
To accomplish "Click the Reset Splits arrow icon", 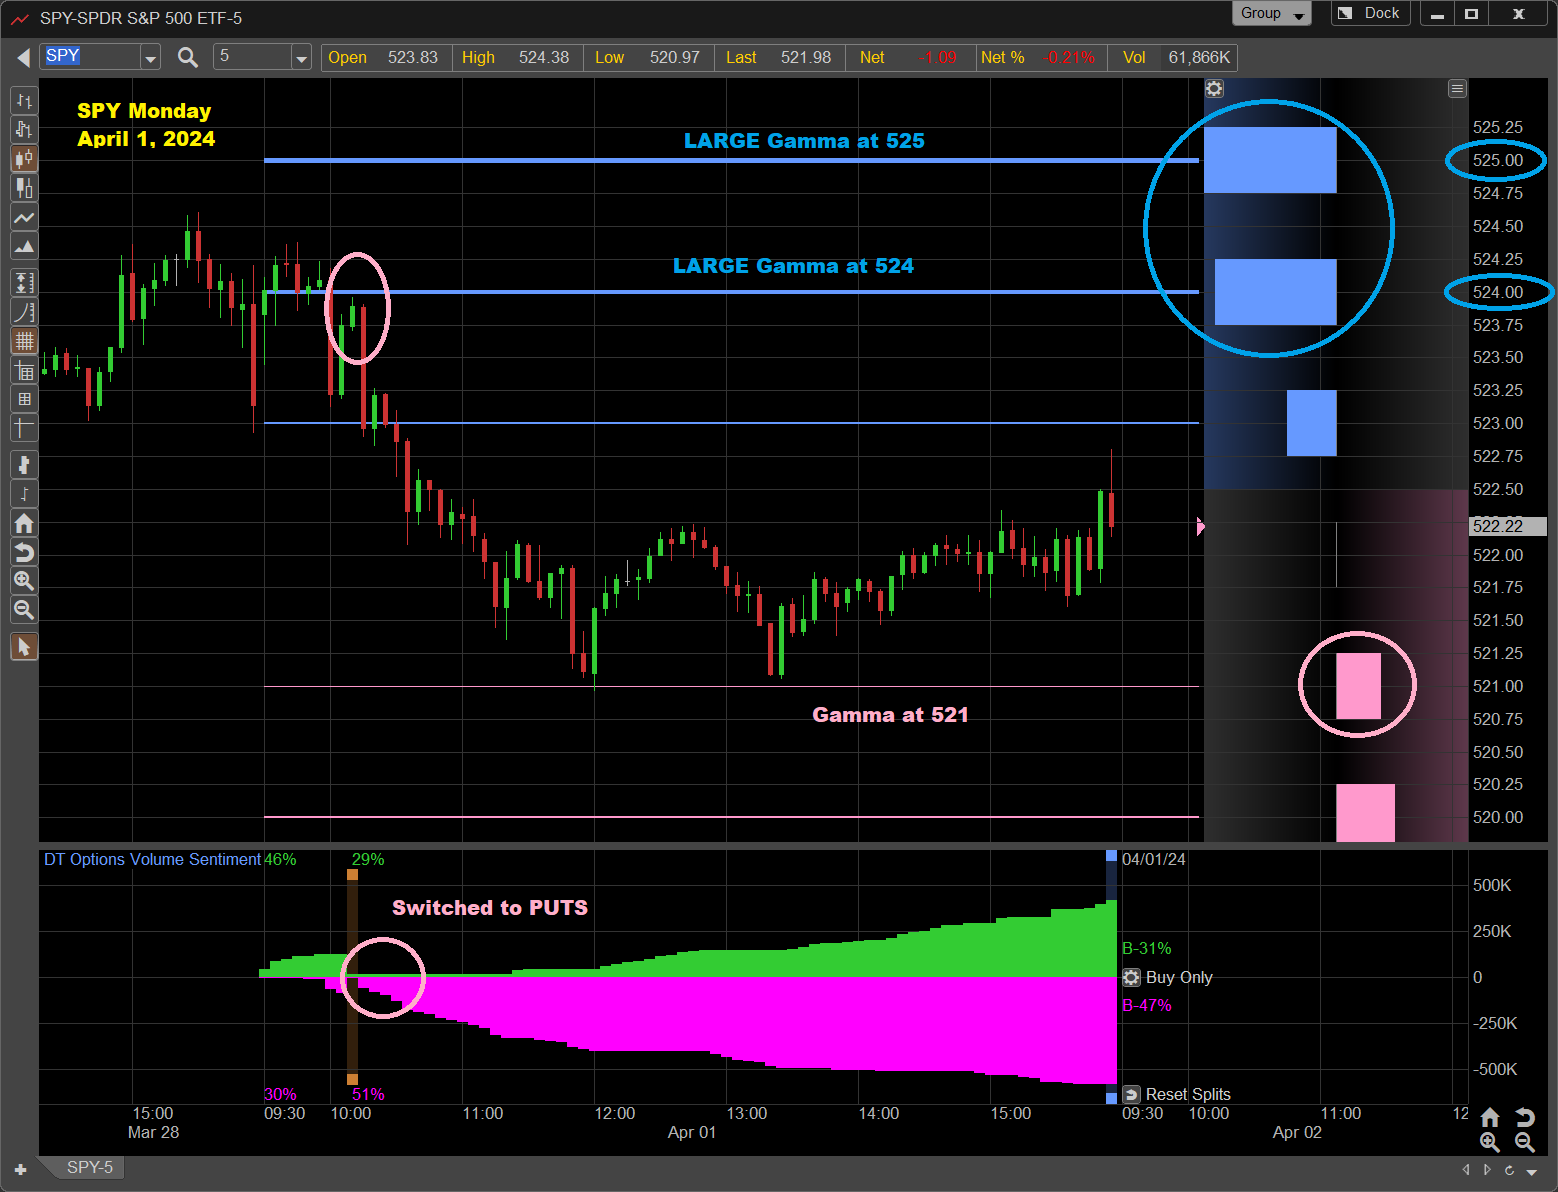I will [x=1131, y=1094].
